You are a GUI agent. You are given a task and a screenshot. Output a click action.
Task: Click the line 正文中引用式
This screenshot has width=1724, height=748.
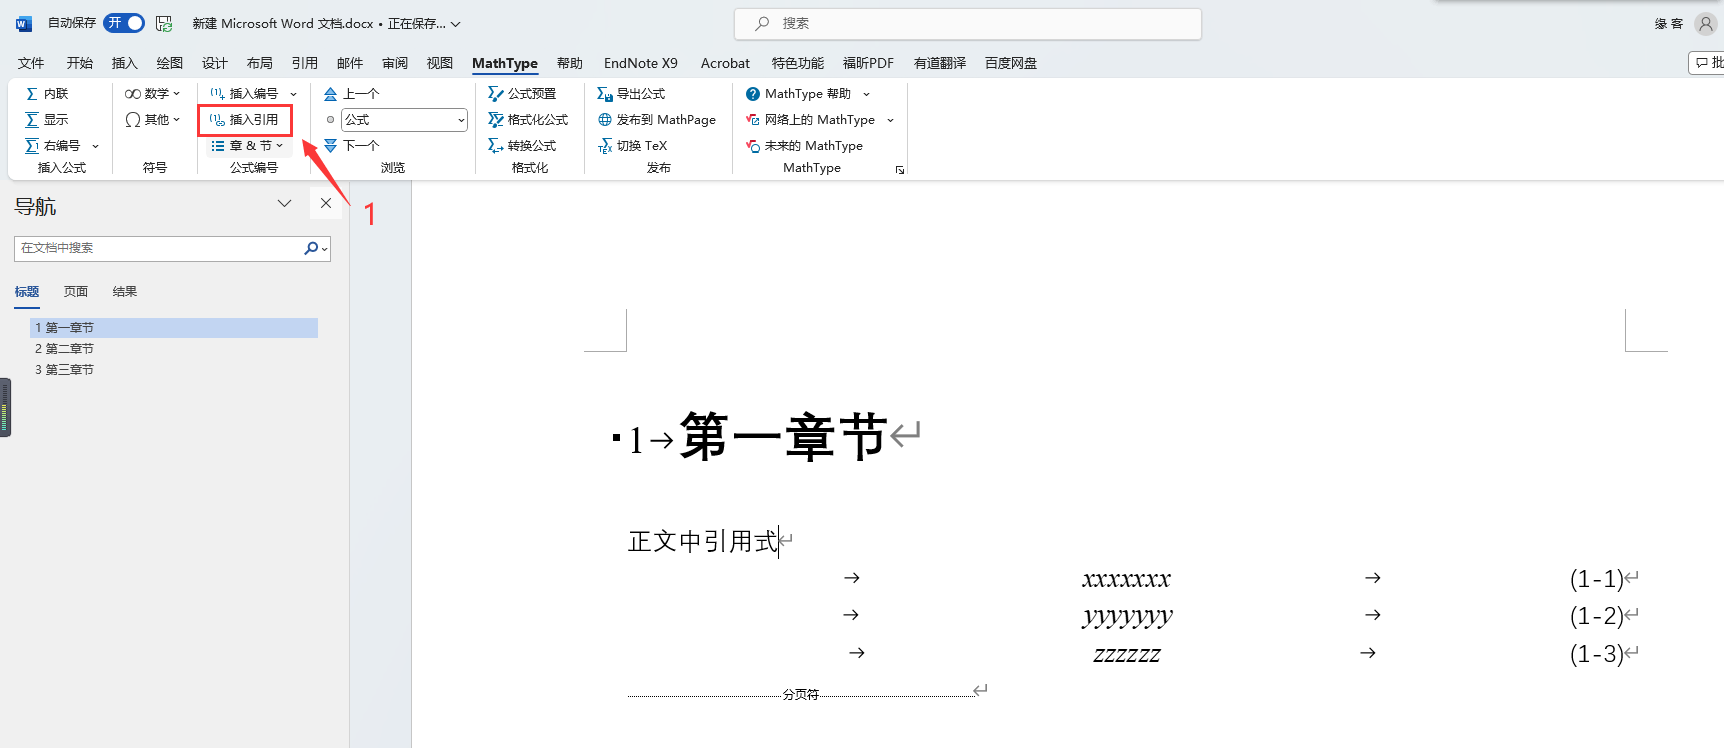pos(702,542)
